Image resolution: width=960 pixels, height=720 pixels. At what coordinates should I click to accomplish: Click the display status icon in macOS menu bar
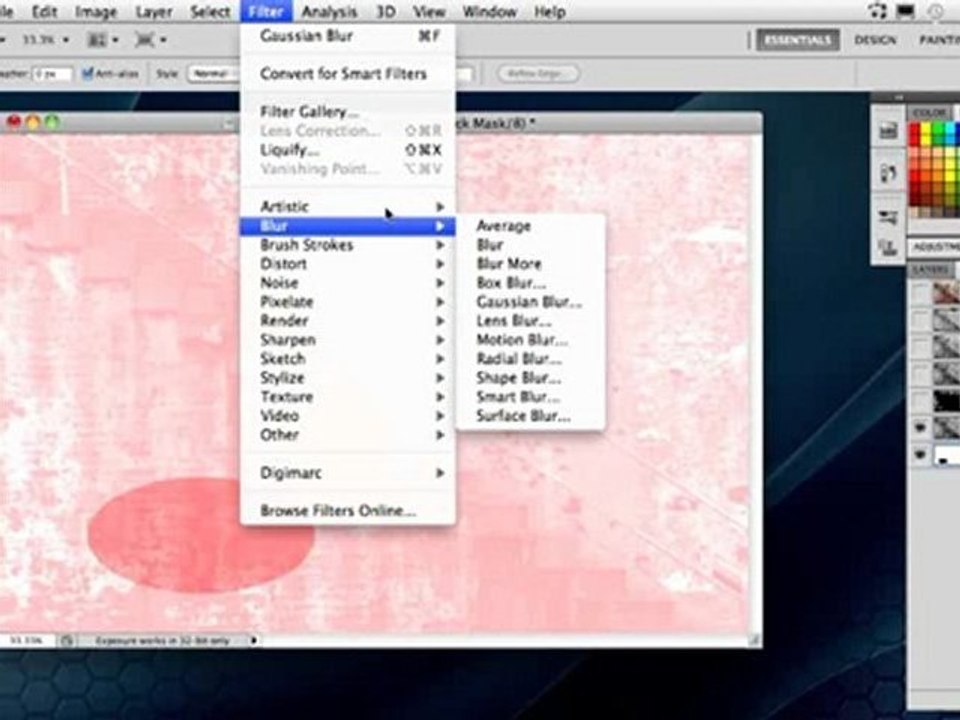[906, 11]
